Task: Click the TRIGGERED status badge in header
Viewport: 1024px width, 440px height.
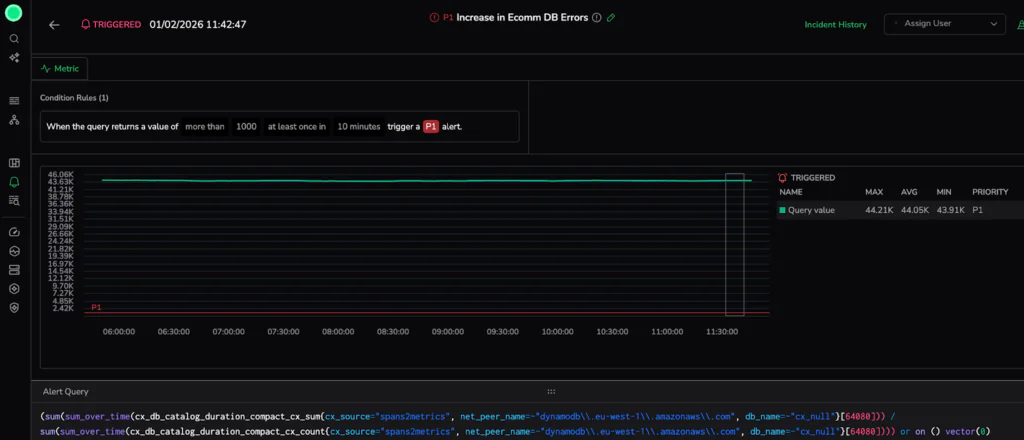Action: click(x=110, y=25)
